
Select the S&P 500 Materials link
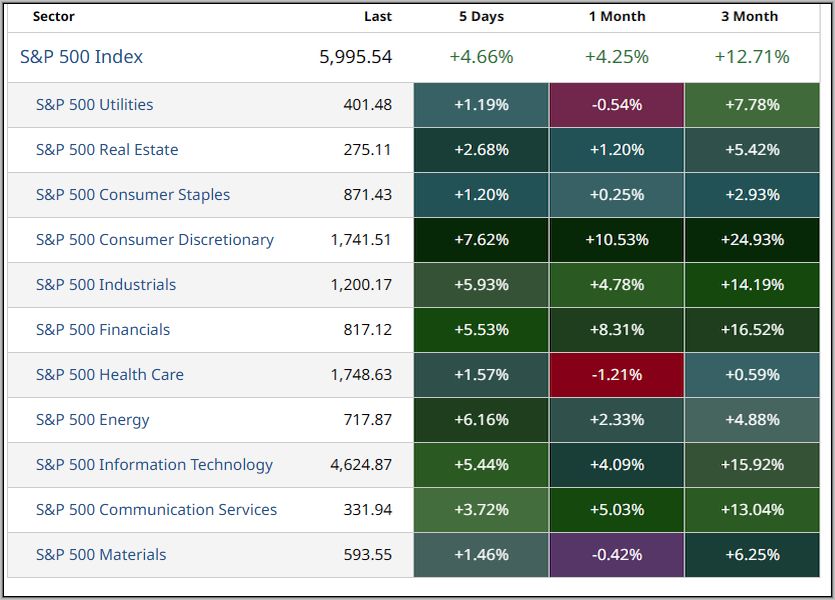coord(101,555)
